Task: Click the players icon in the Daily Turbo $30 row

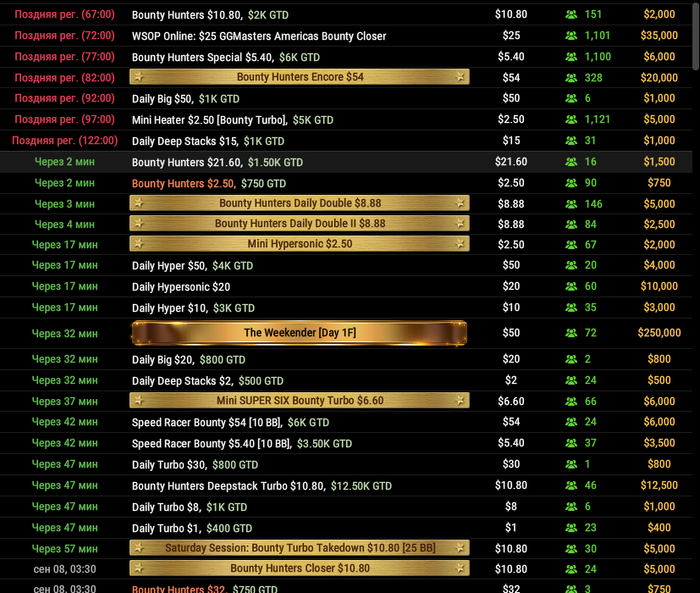Action: (571, 464)
